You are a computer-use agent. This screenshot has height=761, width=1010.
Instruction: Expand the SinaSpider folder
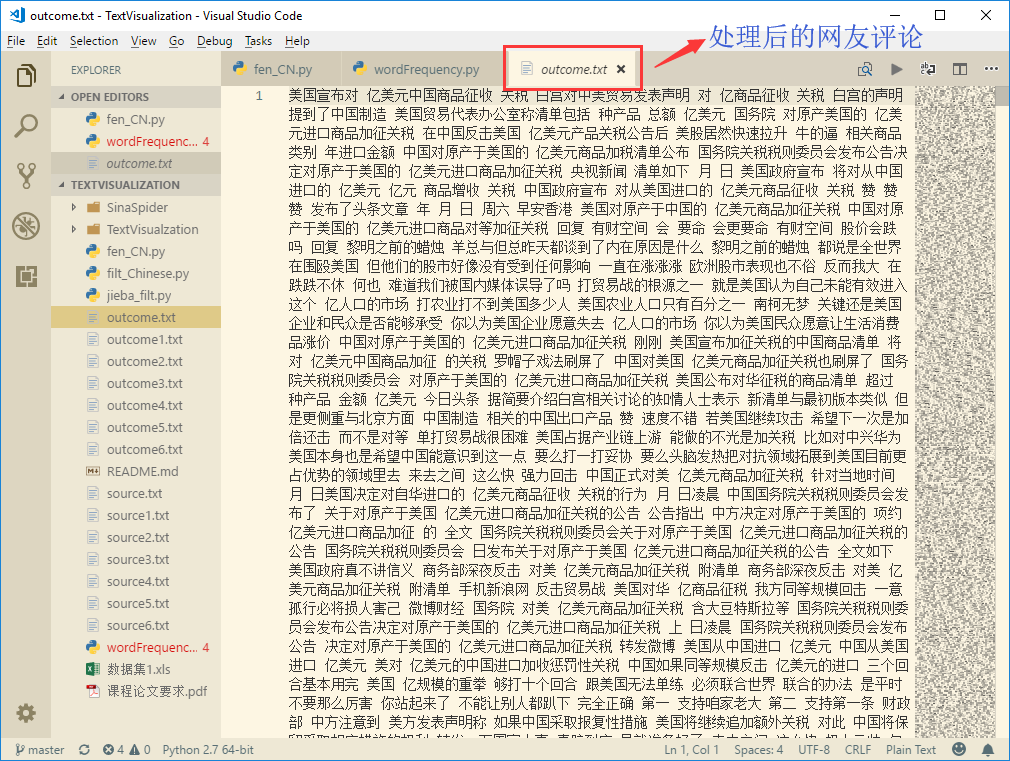pyautogui.click(x=136, y=207)
